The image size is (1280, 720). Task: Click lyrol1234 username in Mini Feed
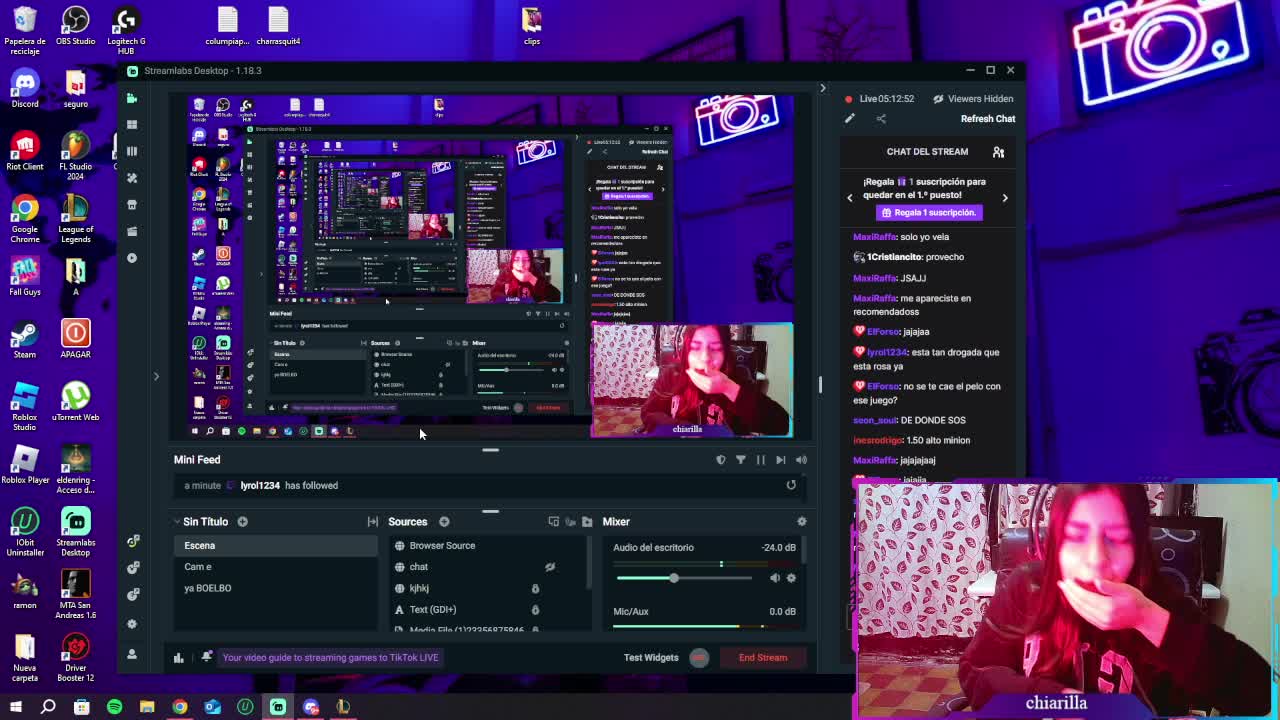coord(260,485)
